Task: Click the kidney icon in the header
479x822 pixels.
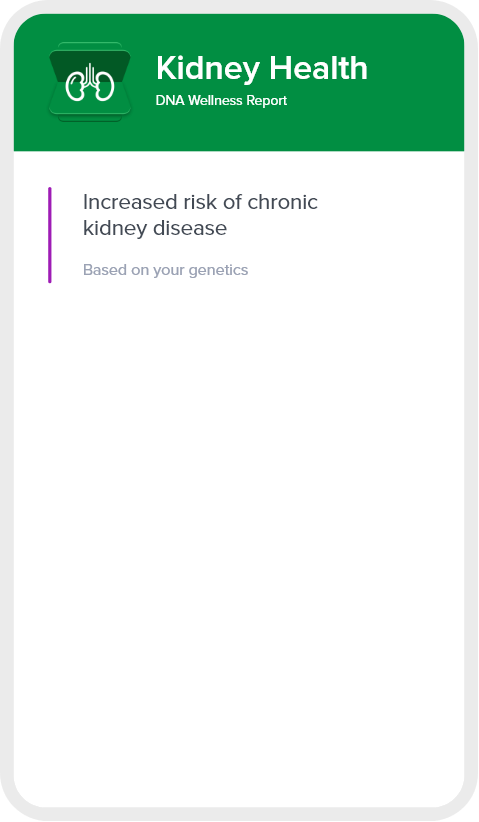Action: 90,82
